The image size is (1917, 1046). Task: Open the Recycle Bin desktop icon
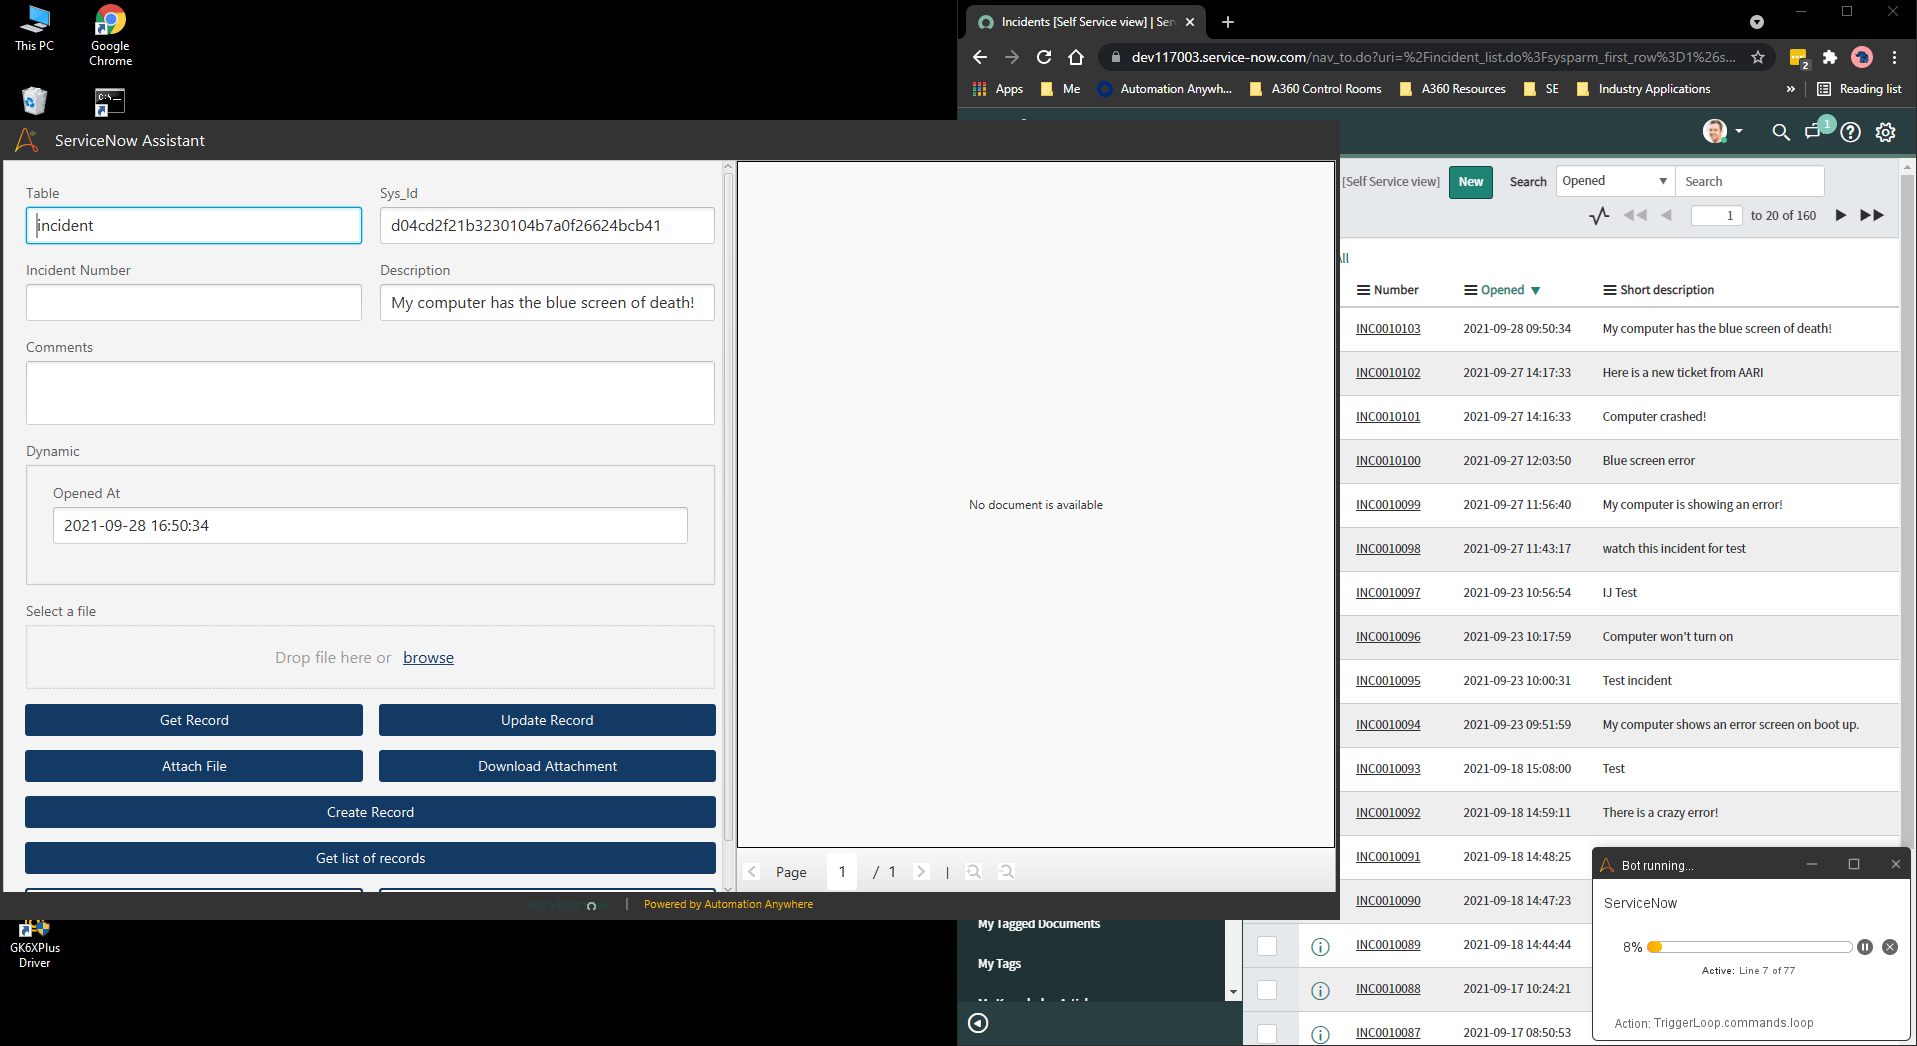tap(35, 100)
